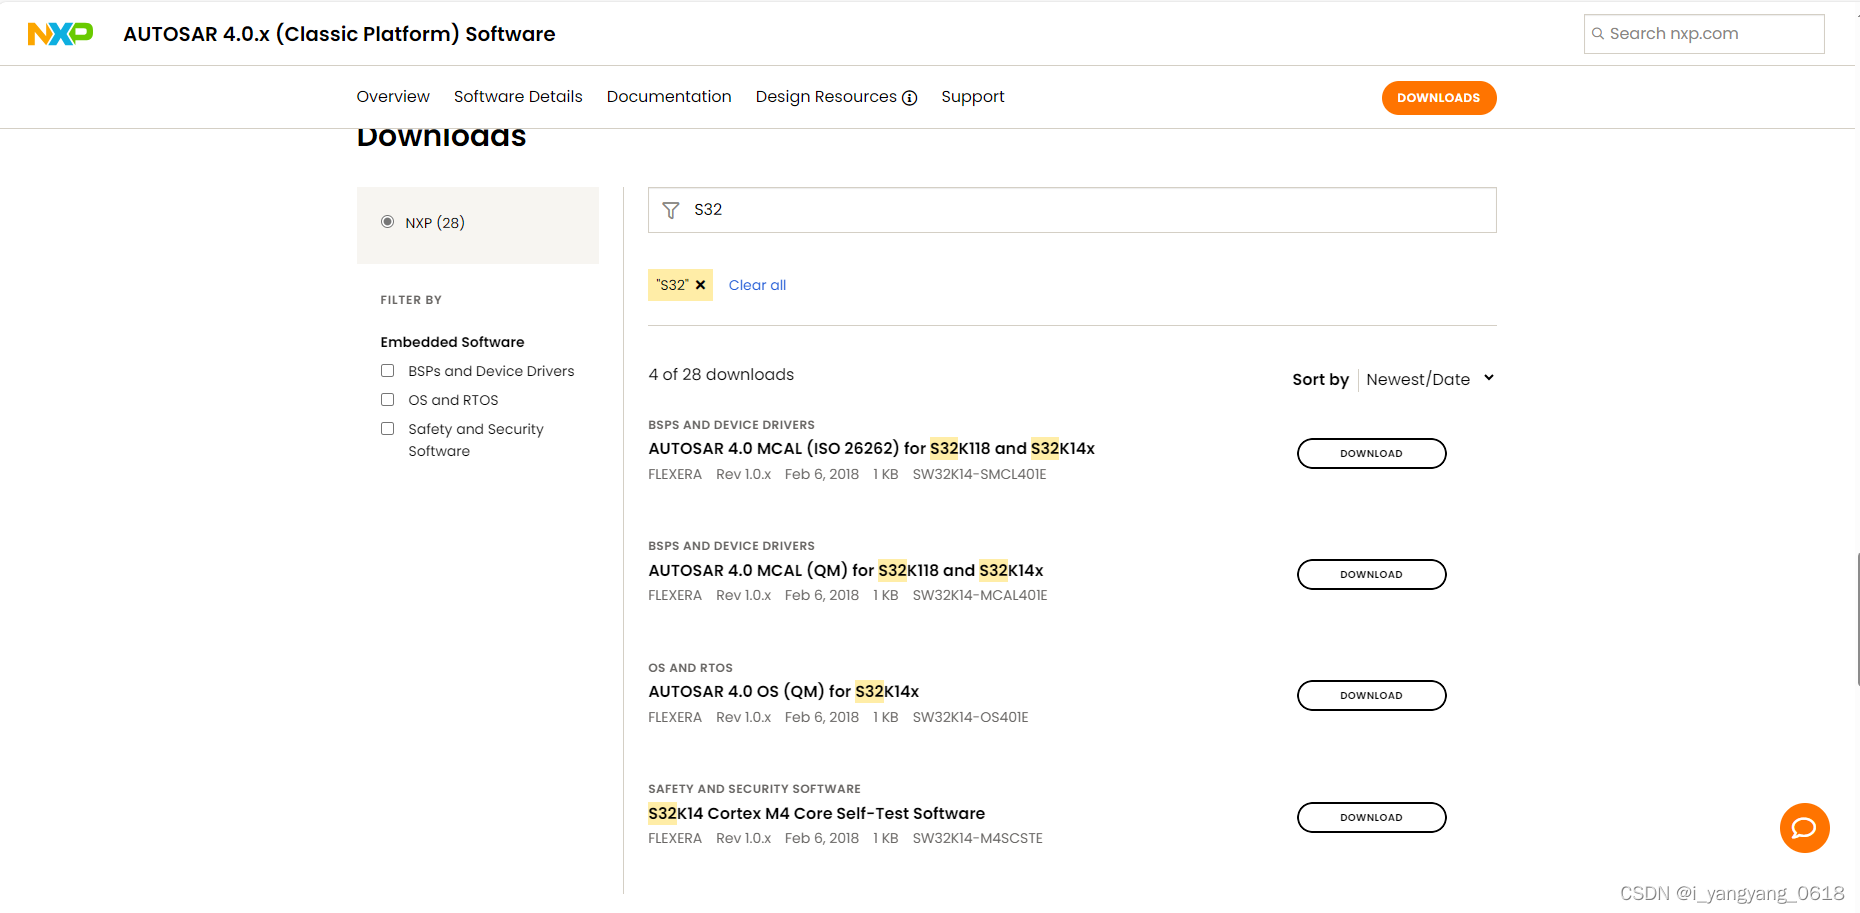Open the Sort by Newest/Date dropdown
The width and height of the screenshot is (1860, 913).
click(x=1430, y=379)
